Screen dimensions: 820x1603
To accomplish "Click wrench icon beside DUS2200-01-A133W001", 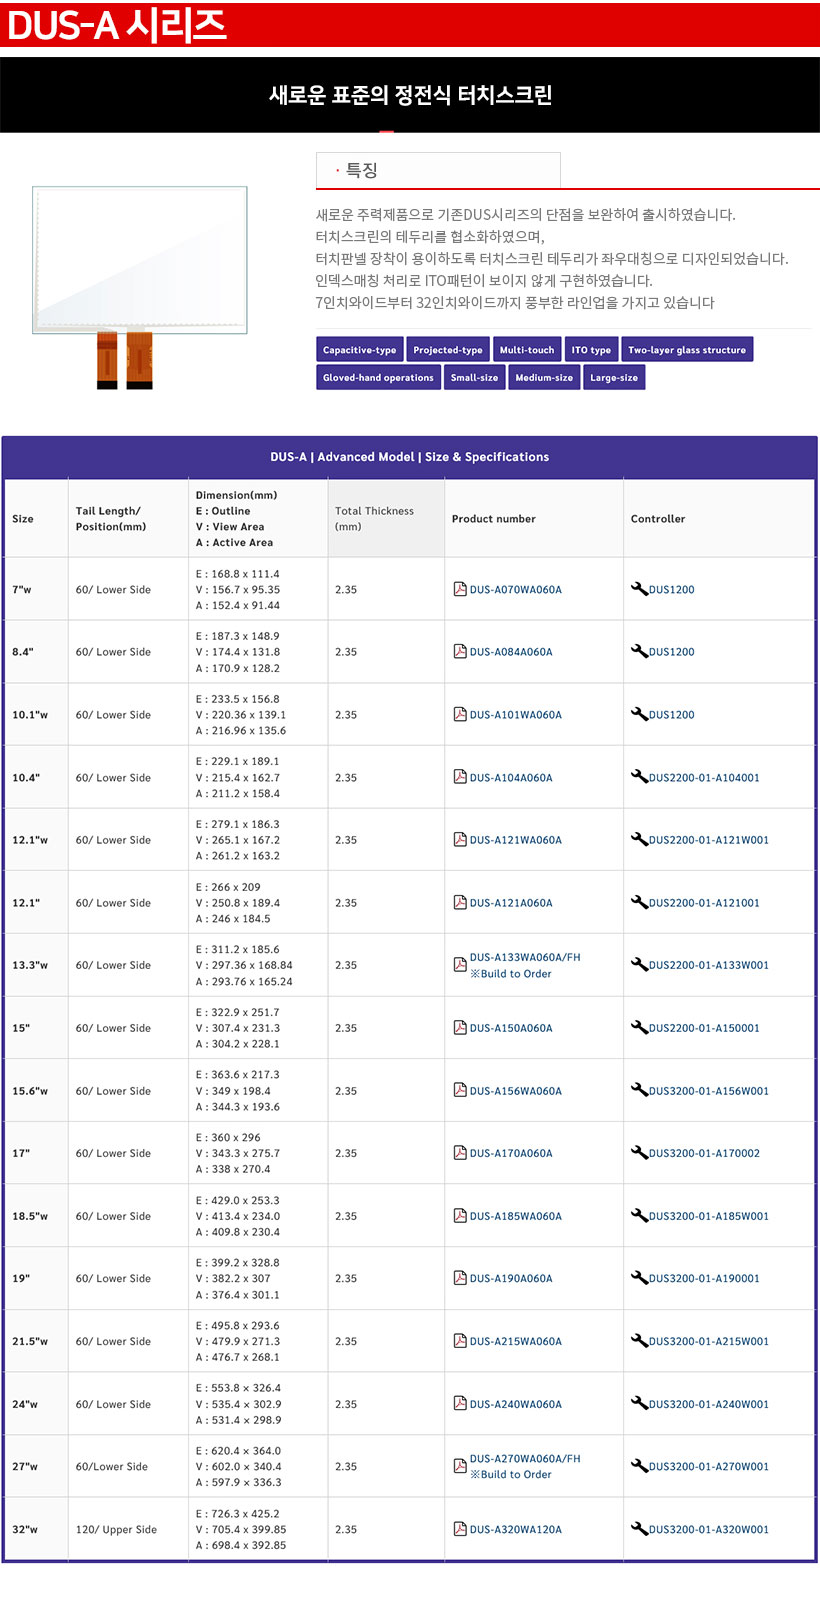I will pyautogui.click(x=639, y=965).
